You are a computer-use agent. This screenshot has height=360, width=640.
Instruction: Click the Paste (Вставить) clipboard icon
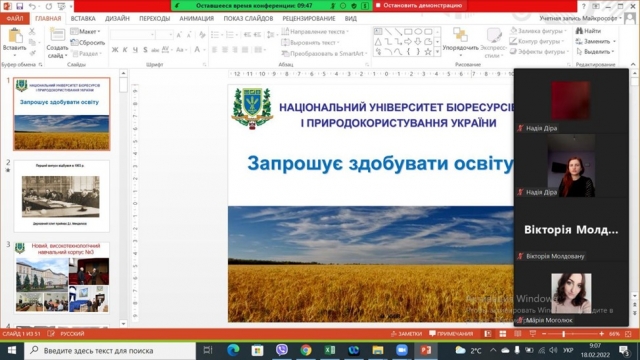pos(16,36)
